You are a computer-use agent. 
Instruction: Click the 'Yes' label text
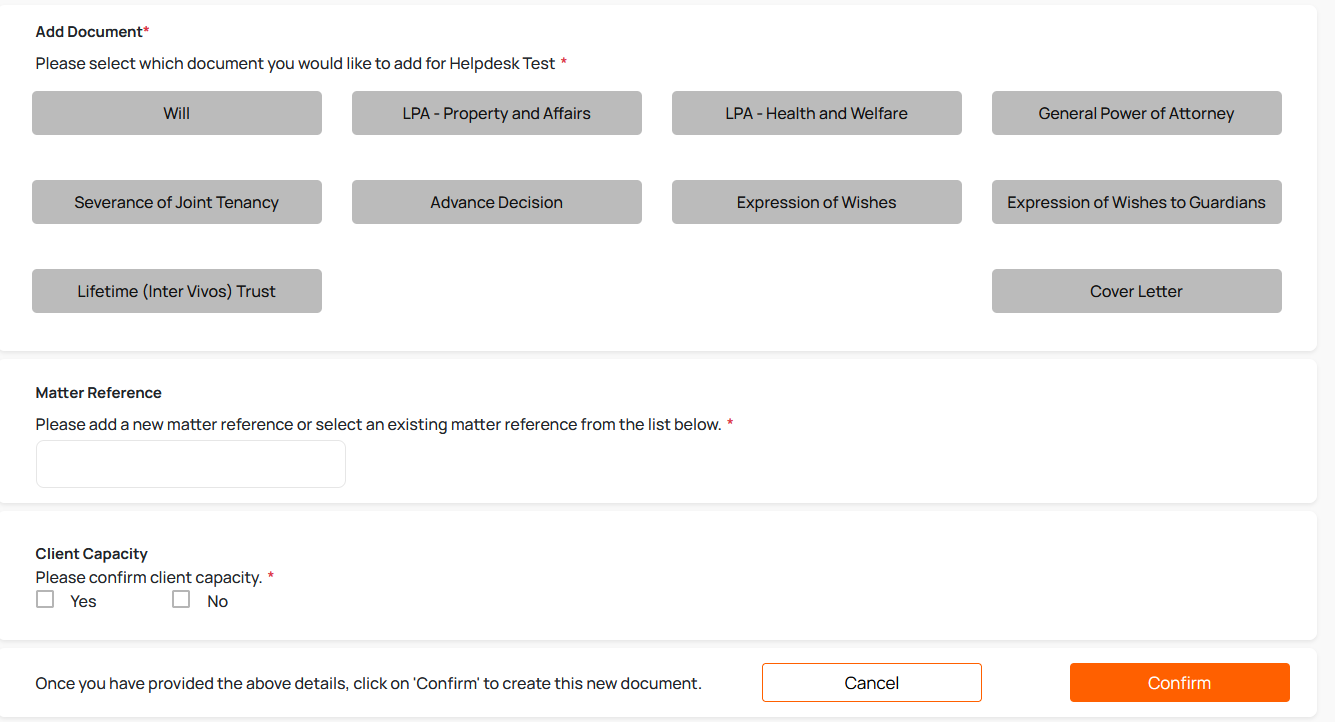tap(83, 602)
